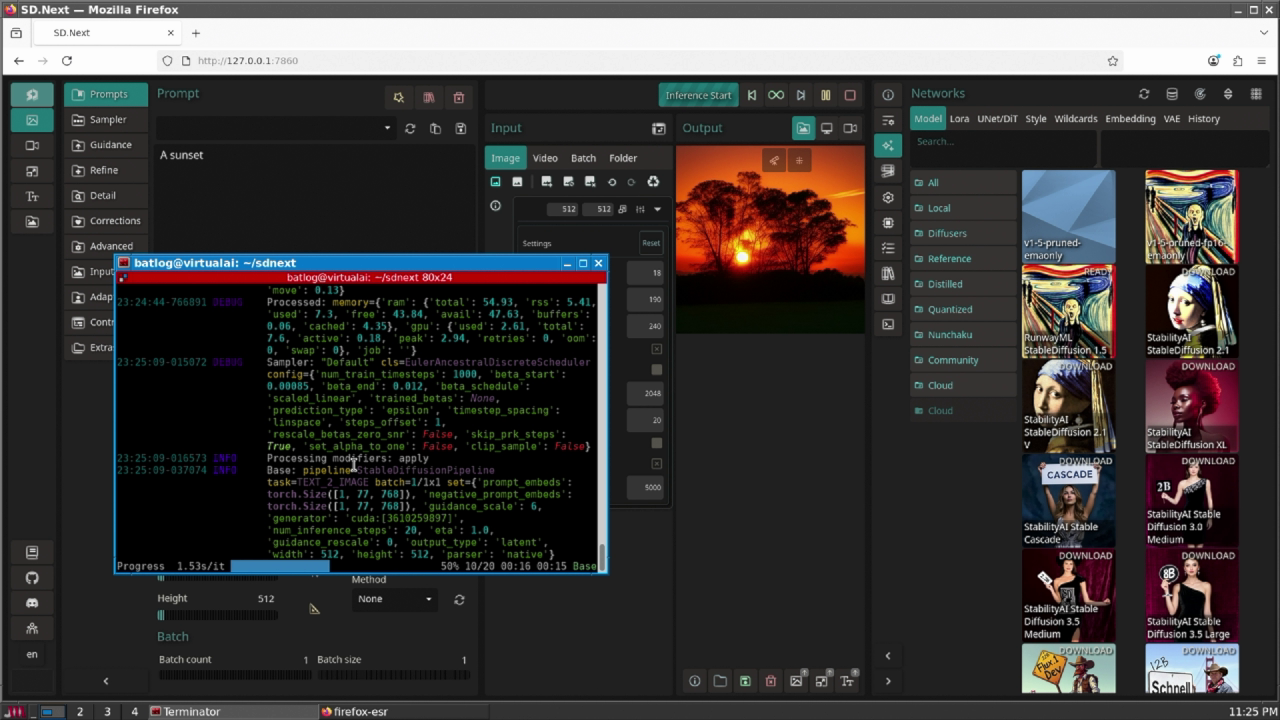Click the recycle icon in Input toolbar
The image size is (1280, 720).
pos(653,182)
